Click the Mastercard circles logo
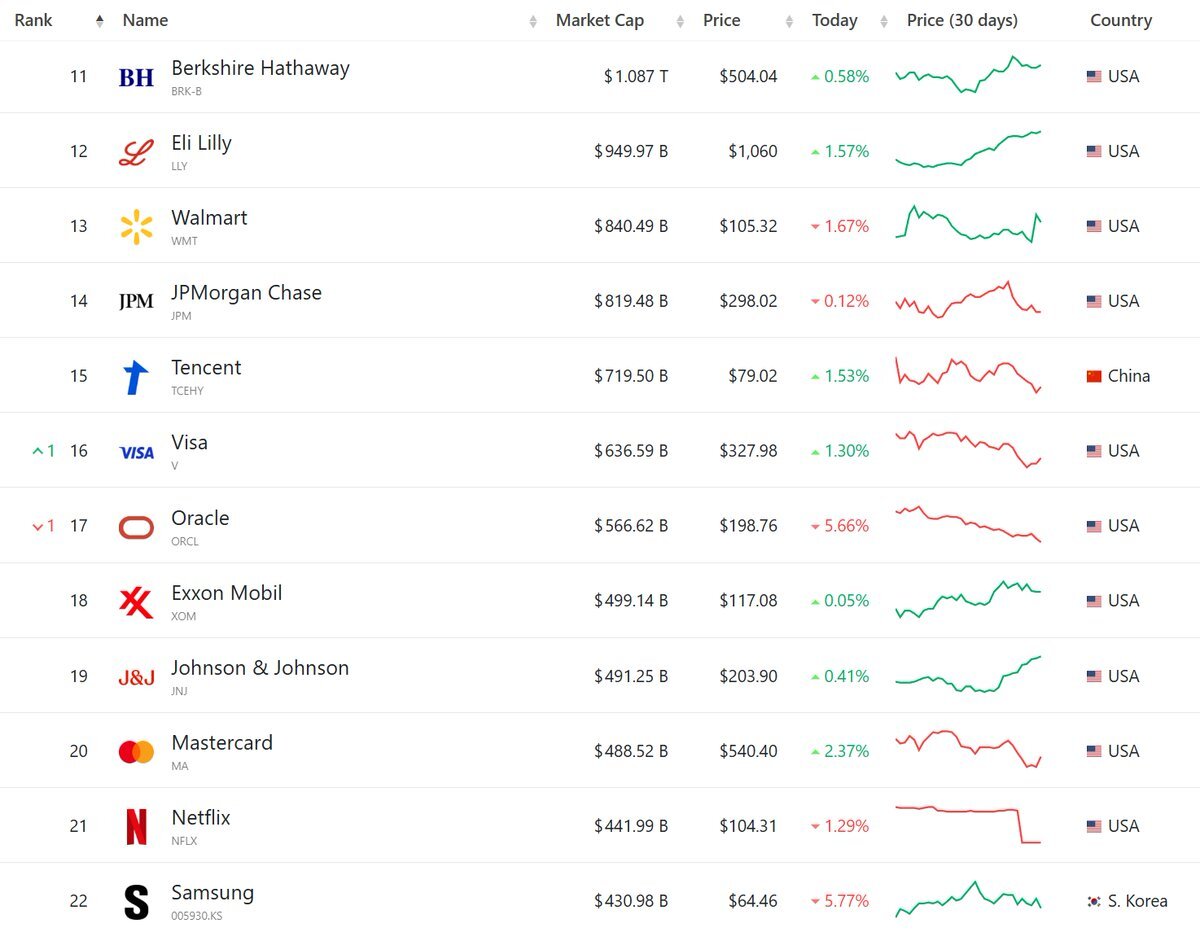 pyautogui.click(x=136, y=752)
